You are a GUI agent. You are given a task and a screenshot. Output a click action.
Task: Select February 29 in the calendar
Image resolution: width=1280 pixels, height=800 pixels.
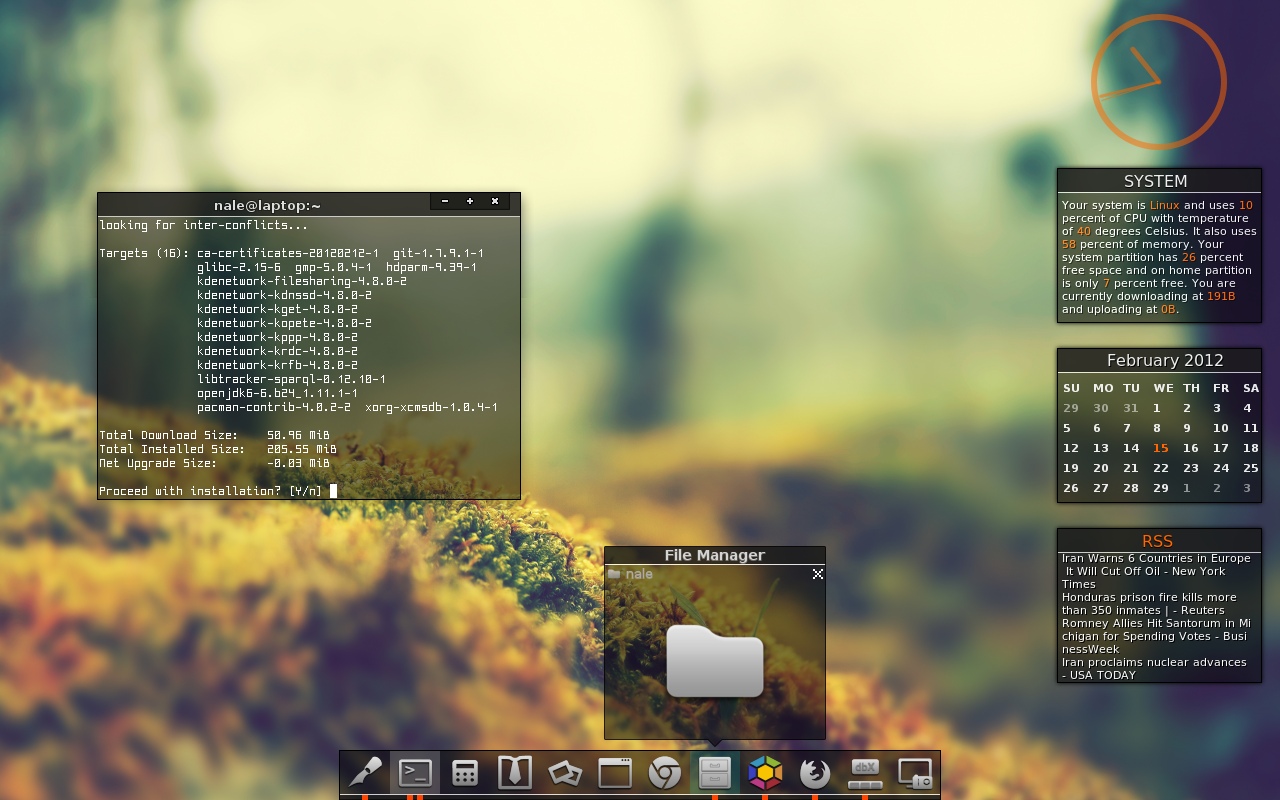pos(1160,488)
